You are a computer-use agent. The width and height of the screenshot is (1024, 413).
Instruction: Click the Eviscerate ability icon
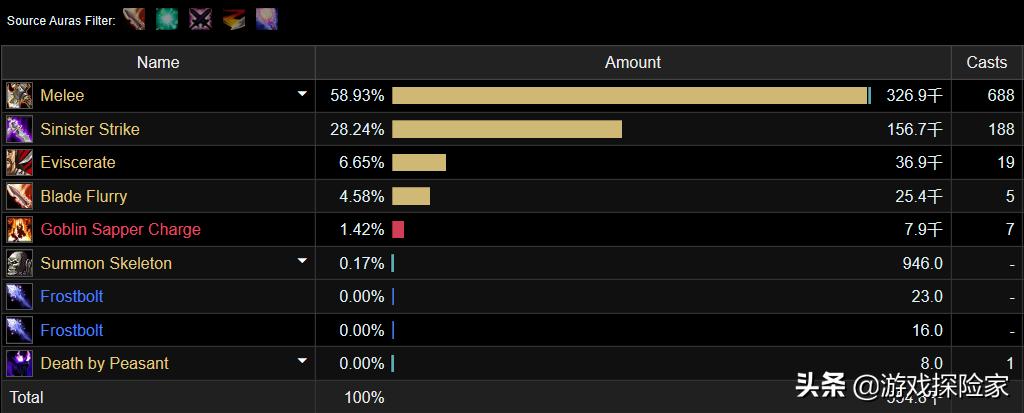(x=19, y=163)
